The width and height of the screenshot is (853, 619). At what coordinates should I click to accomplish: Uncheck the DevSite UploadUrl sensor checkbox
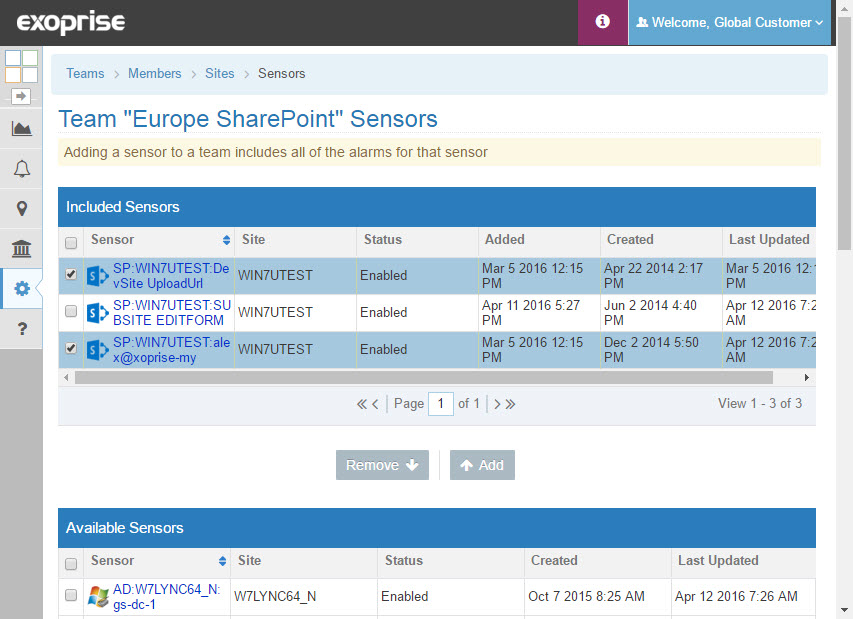click(71, 274)
